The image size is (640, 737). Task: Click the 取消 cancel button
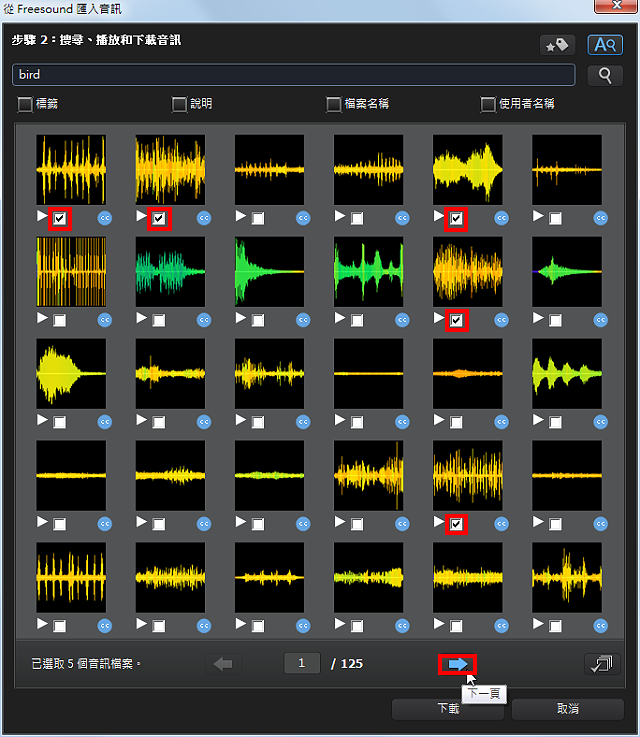point(568,709)
